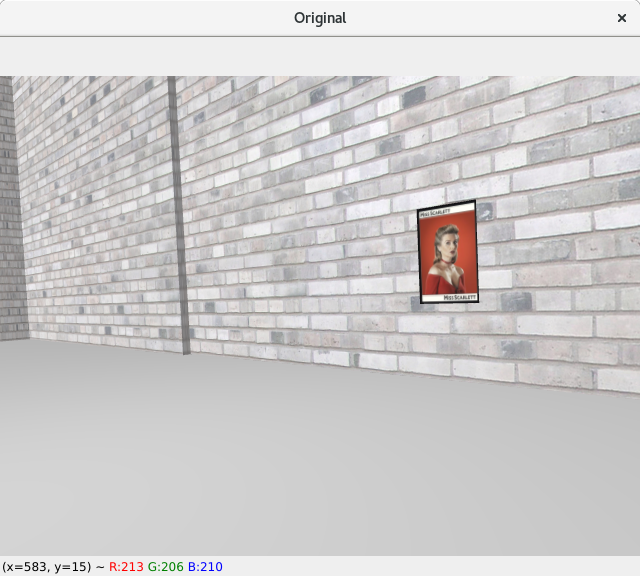Click the blue B:210 value in status bar

(204, 567)
